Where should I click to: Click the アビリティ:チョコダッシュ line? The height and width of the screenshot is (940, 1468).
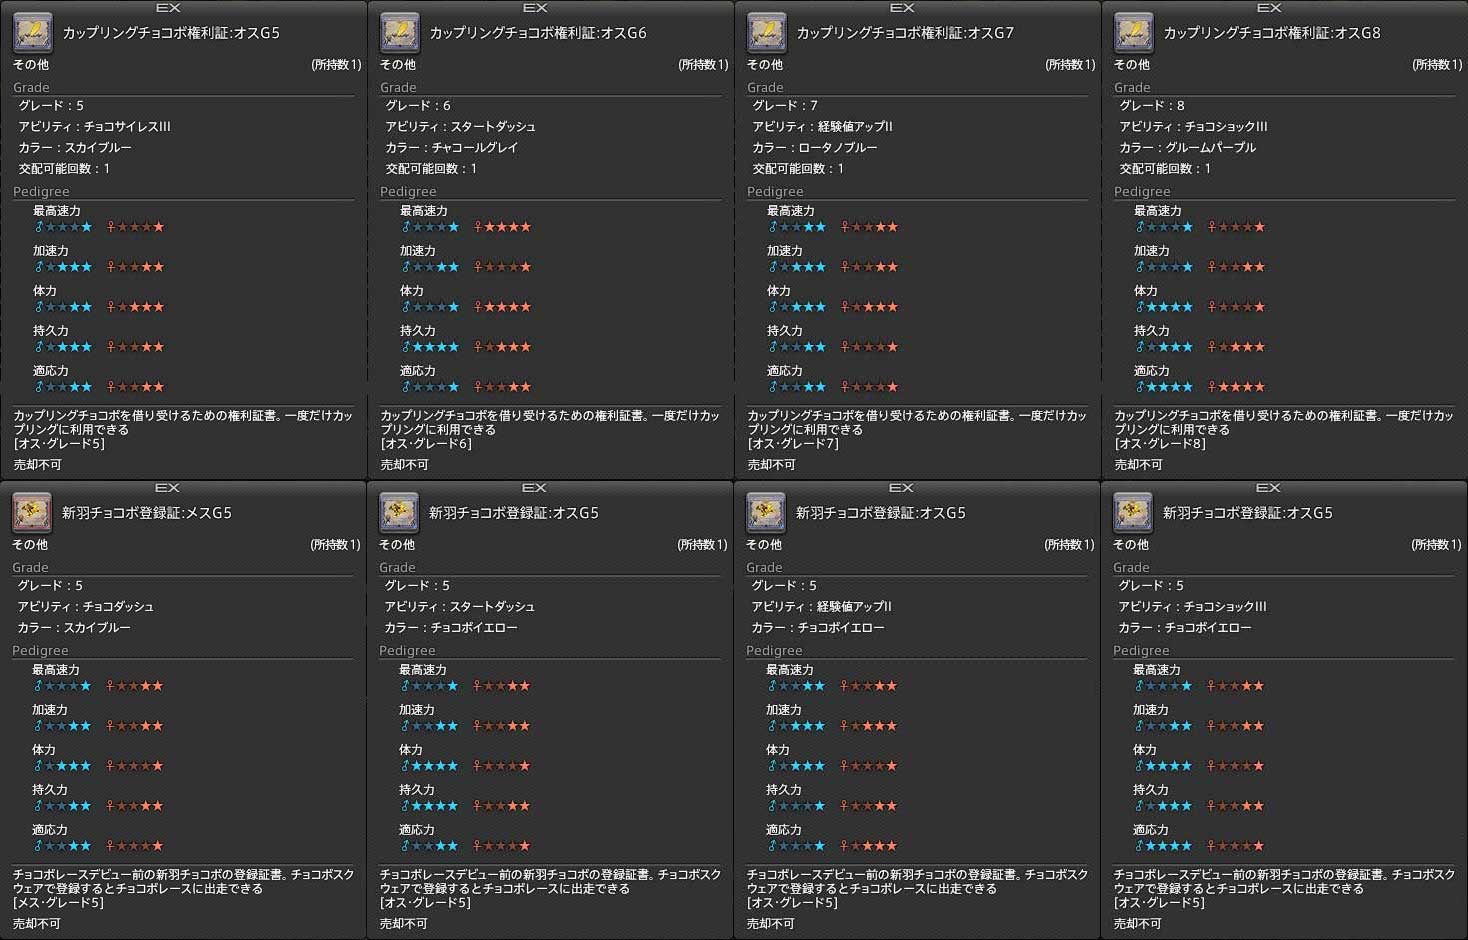85,607
